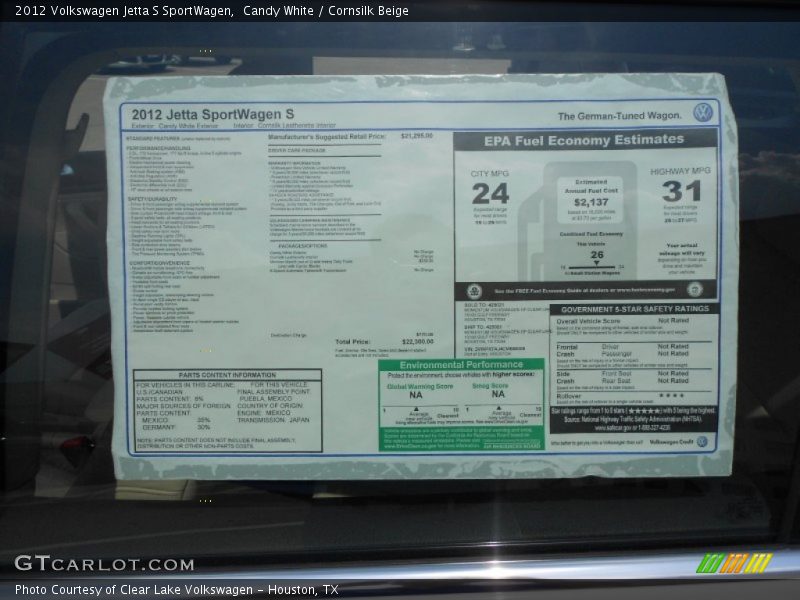Click the left EPA certification seal
Image resolution: width=800 pixels, height=600 pixels.
[x=474, y=290]
